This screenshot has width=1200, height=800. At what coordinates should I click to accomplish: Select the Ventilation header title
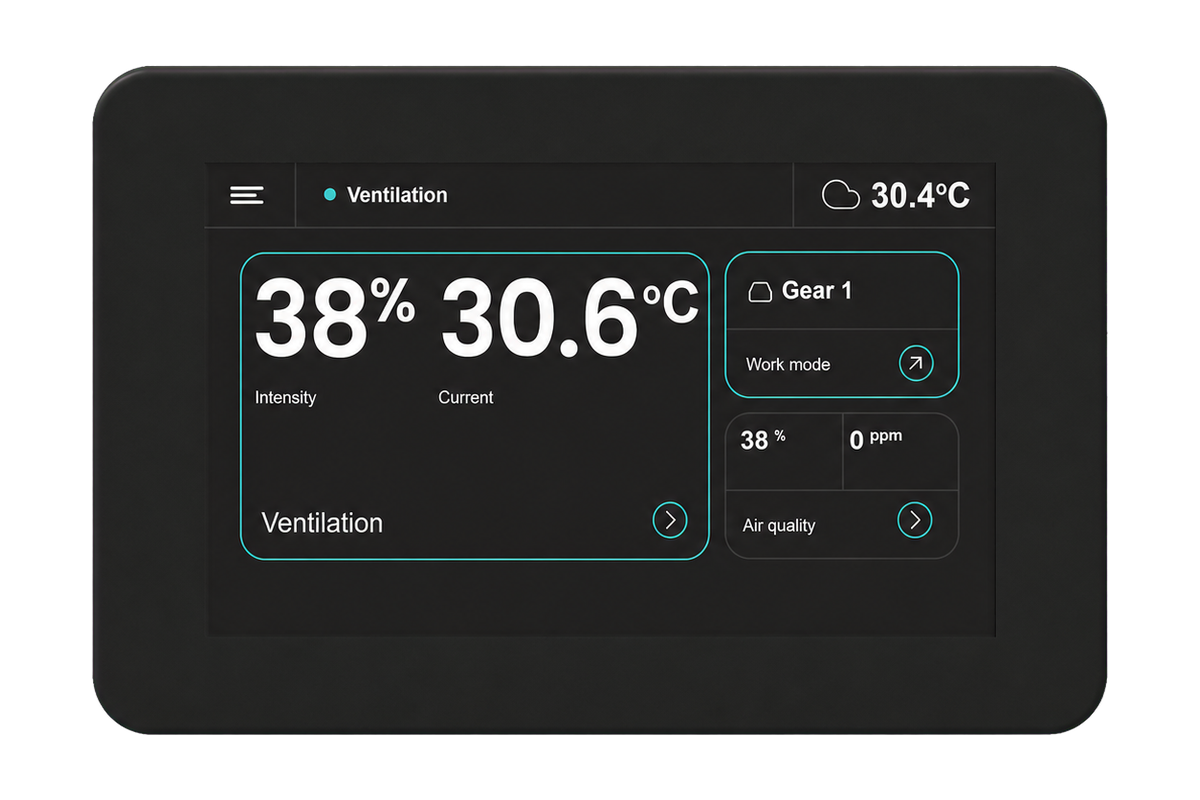tap(397, 195)
